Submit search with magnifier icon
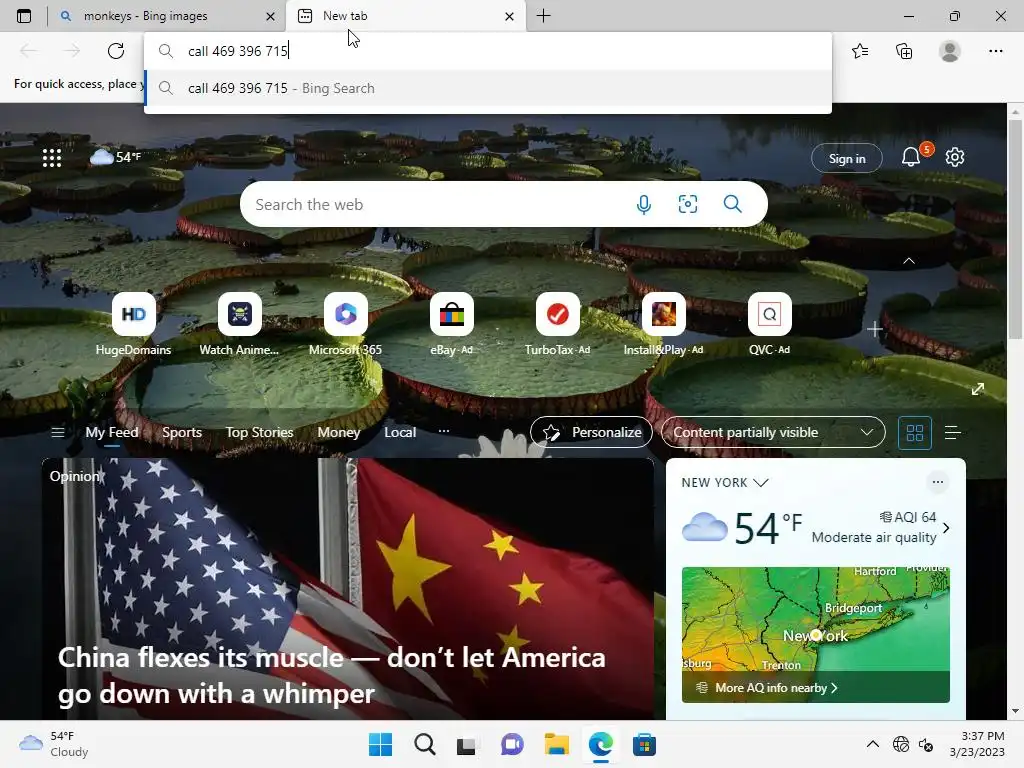This screenshot has height=768, width=1024. point(733,204)
